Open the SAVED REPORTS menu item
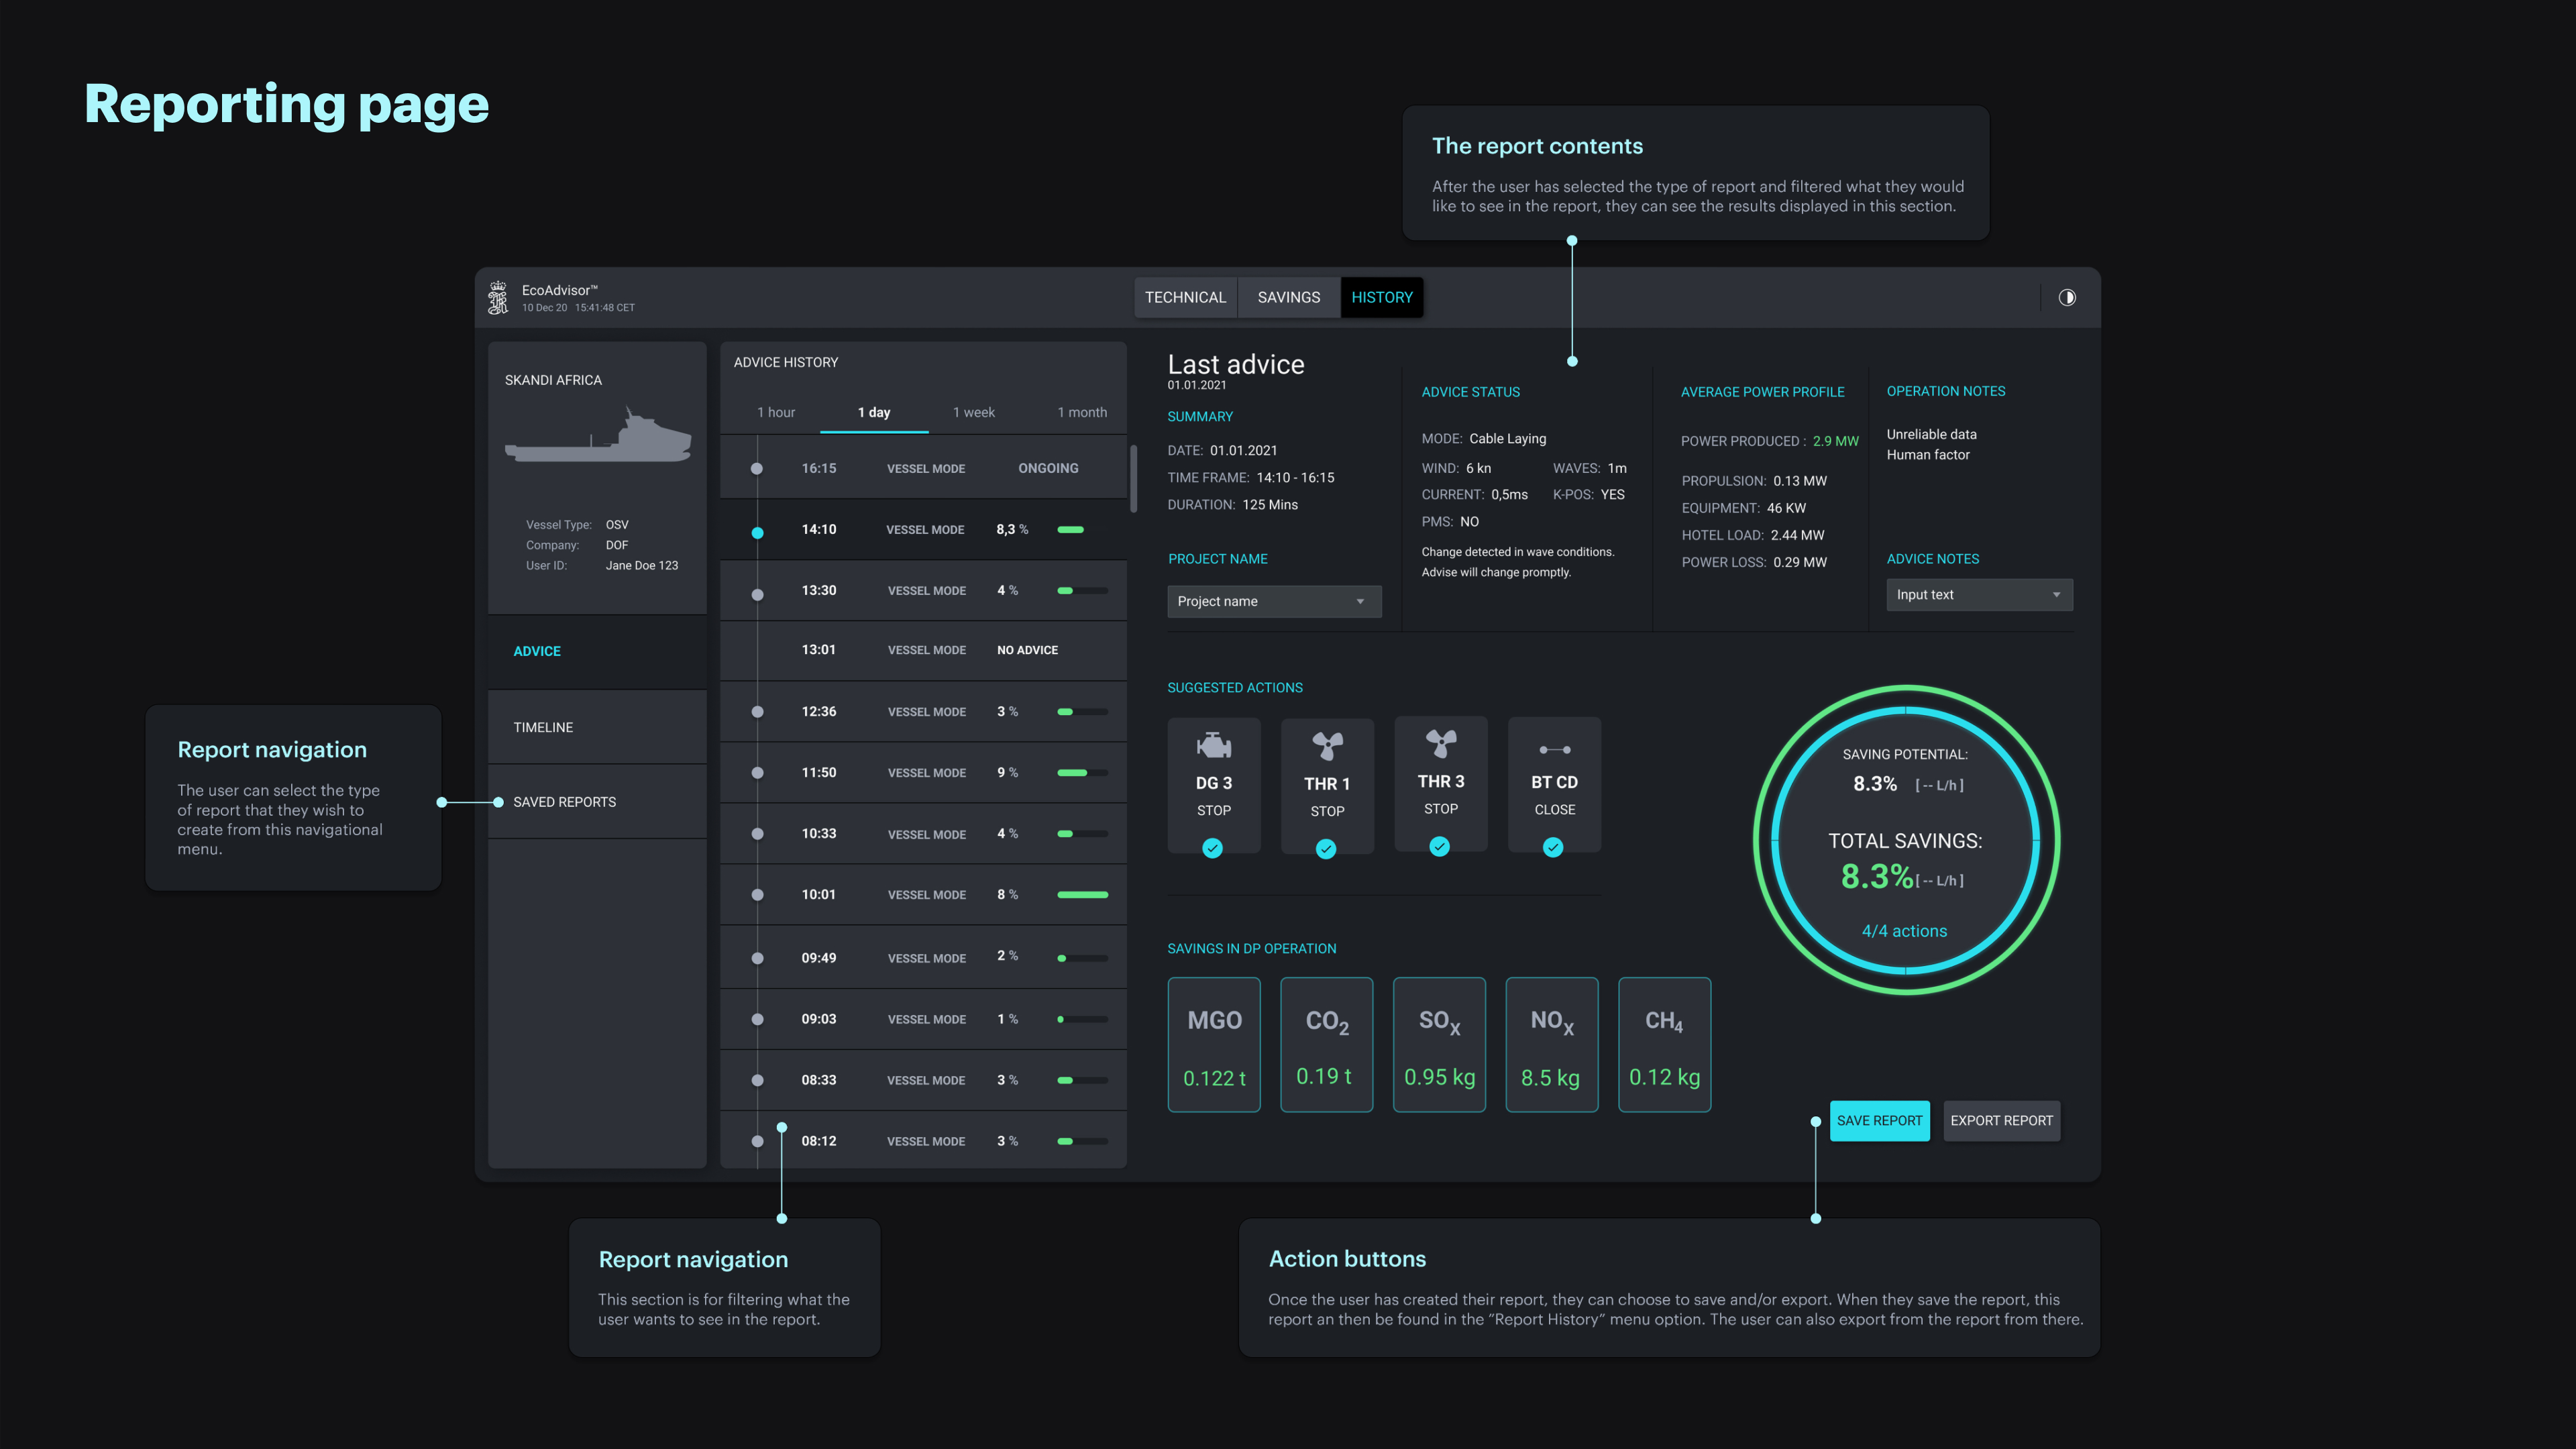Image resolution: width=2576 pixels, height=1449 pixels. pyautogui.click(x=597, y=802)
